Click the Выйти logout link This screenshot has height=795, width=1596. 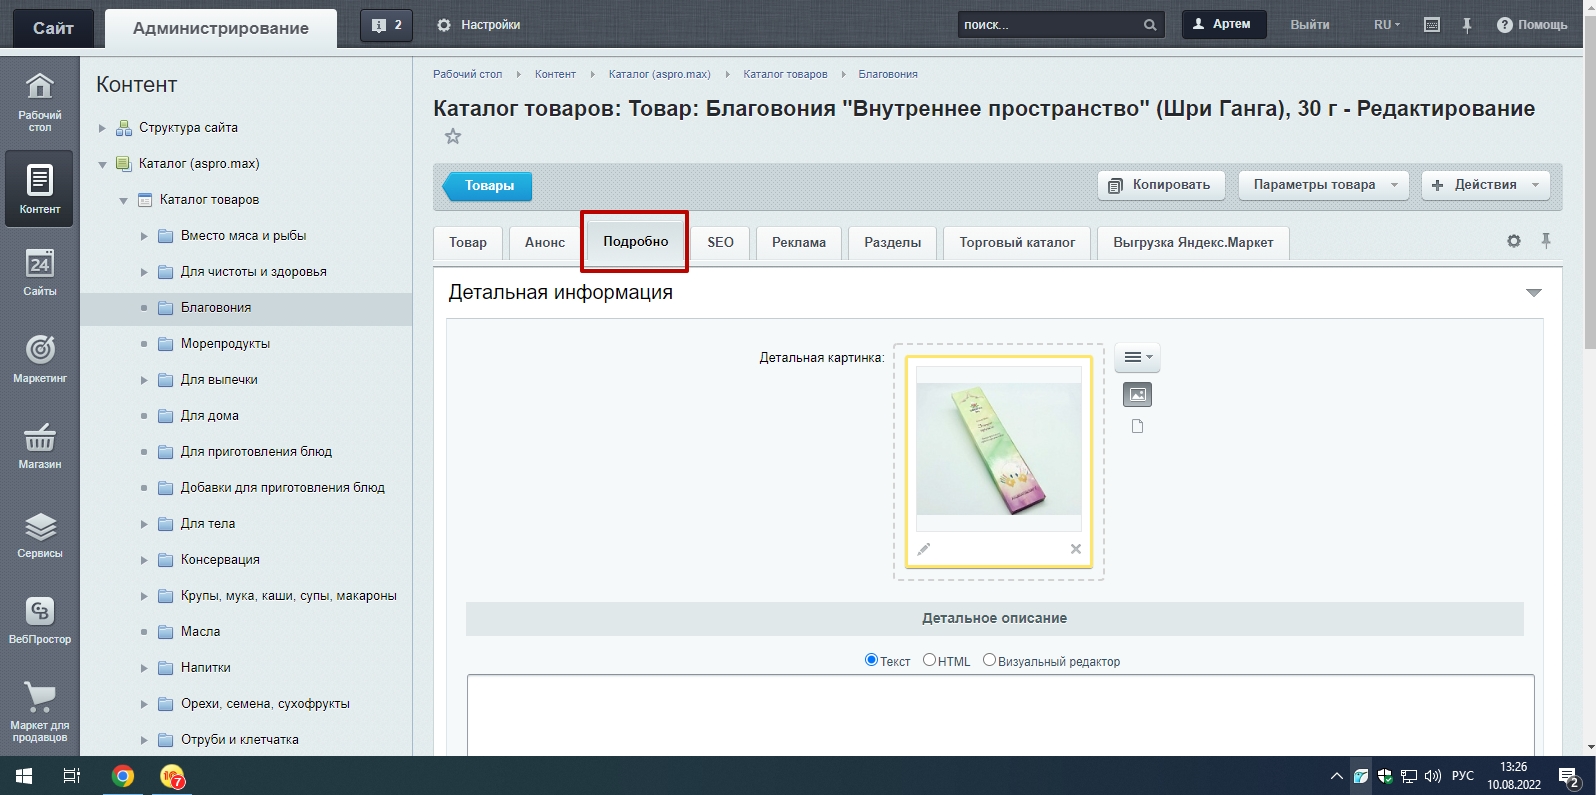coord(1309,25)
